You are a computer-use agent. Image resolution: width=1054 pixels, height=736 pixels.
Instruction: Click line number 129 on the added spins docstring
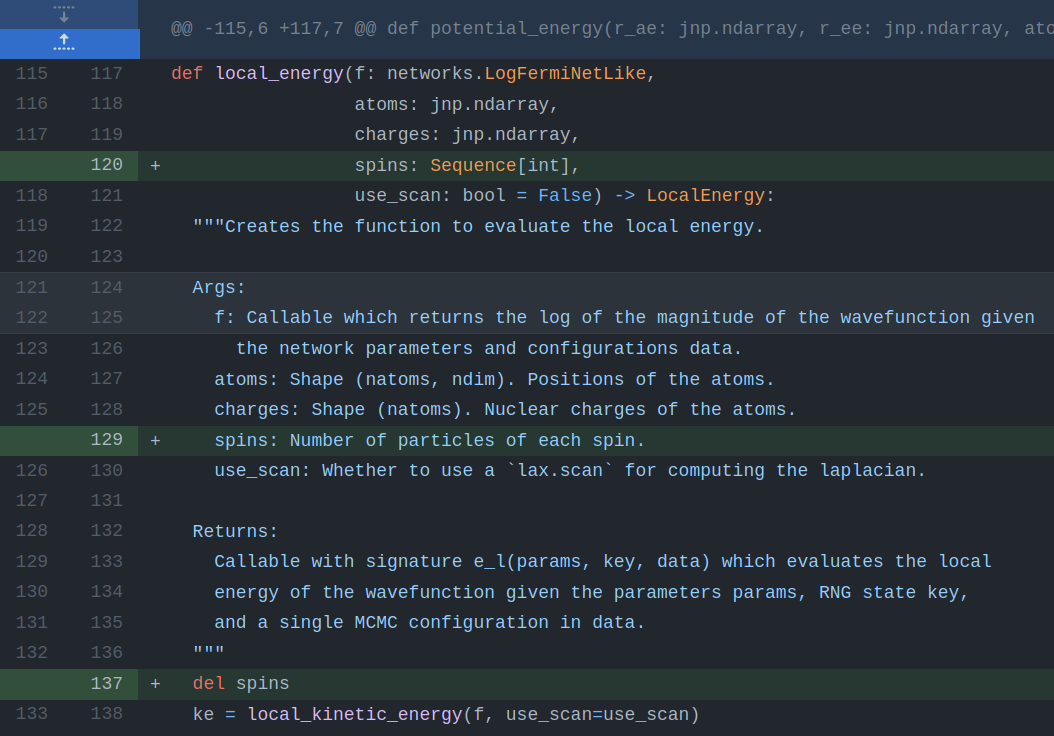click(x=106, y=440)
